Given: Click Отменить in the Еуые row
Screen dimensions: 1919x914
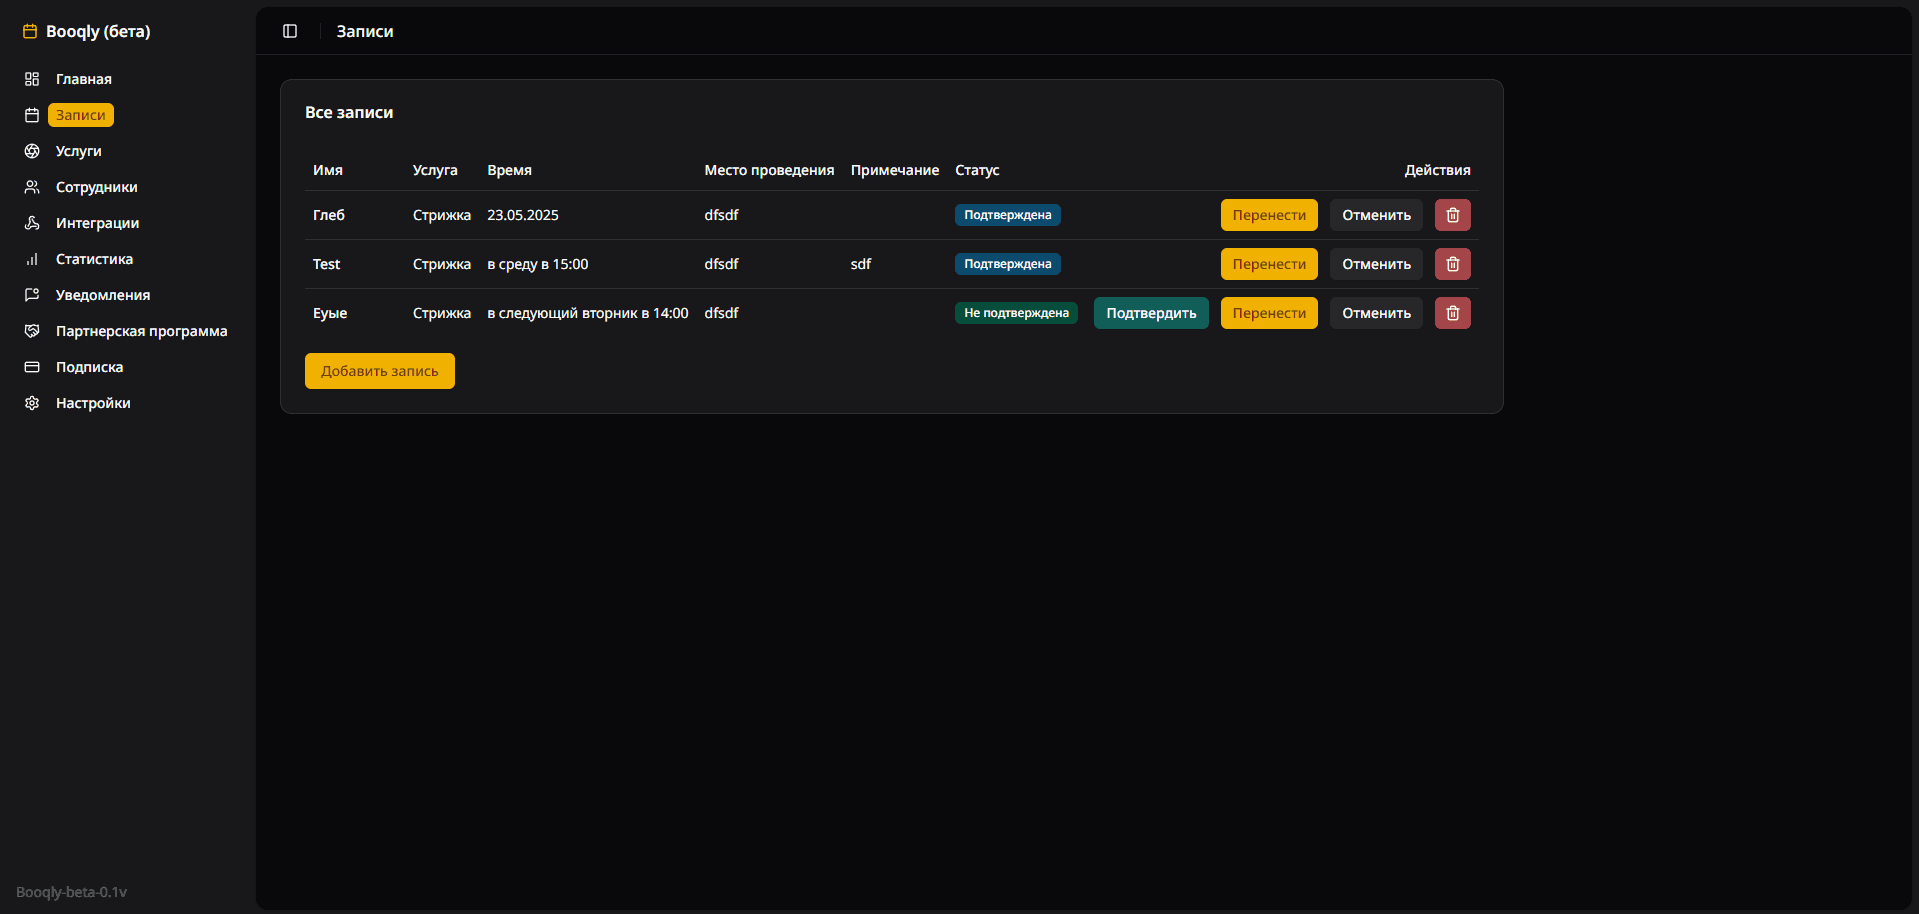Looking at the screenshot, I should [1376, 313].
